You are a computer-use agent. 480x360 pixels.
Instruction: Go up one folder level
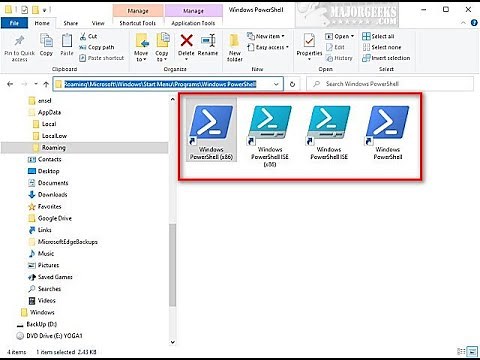click(x=46, y=84)
